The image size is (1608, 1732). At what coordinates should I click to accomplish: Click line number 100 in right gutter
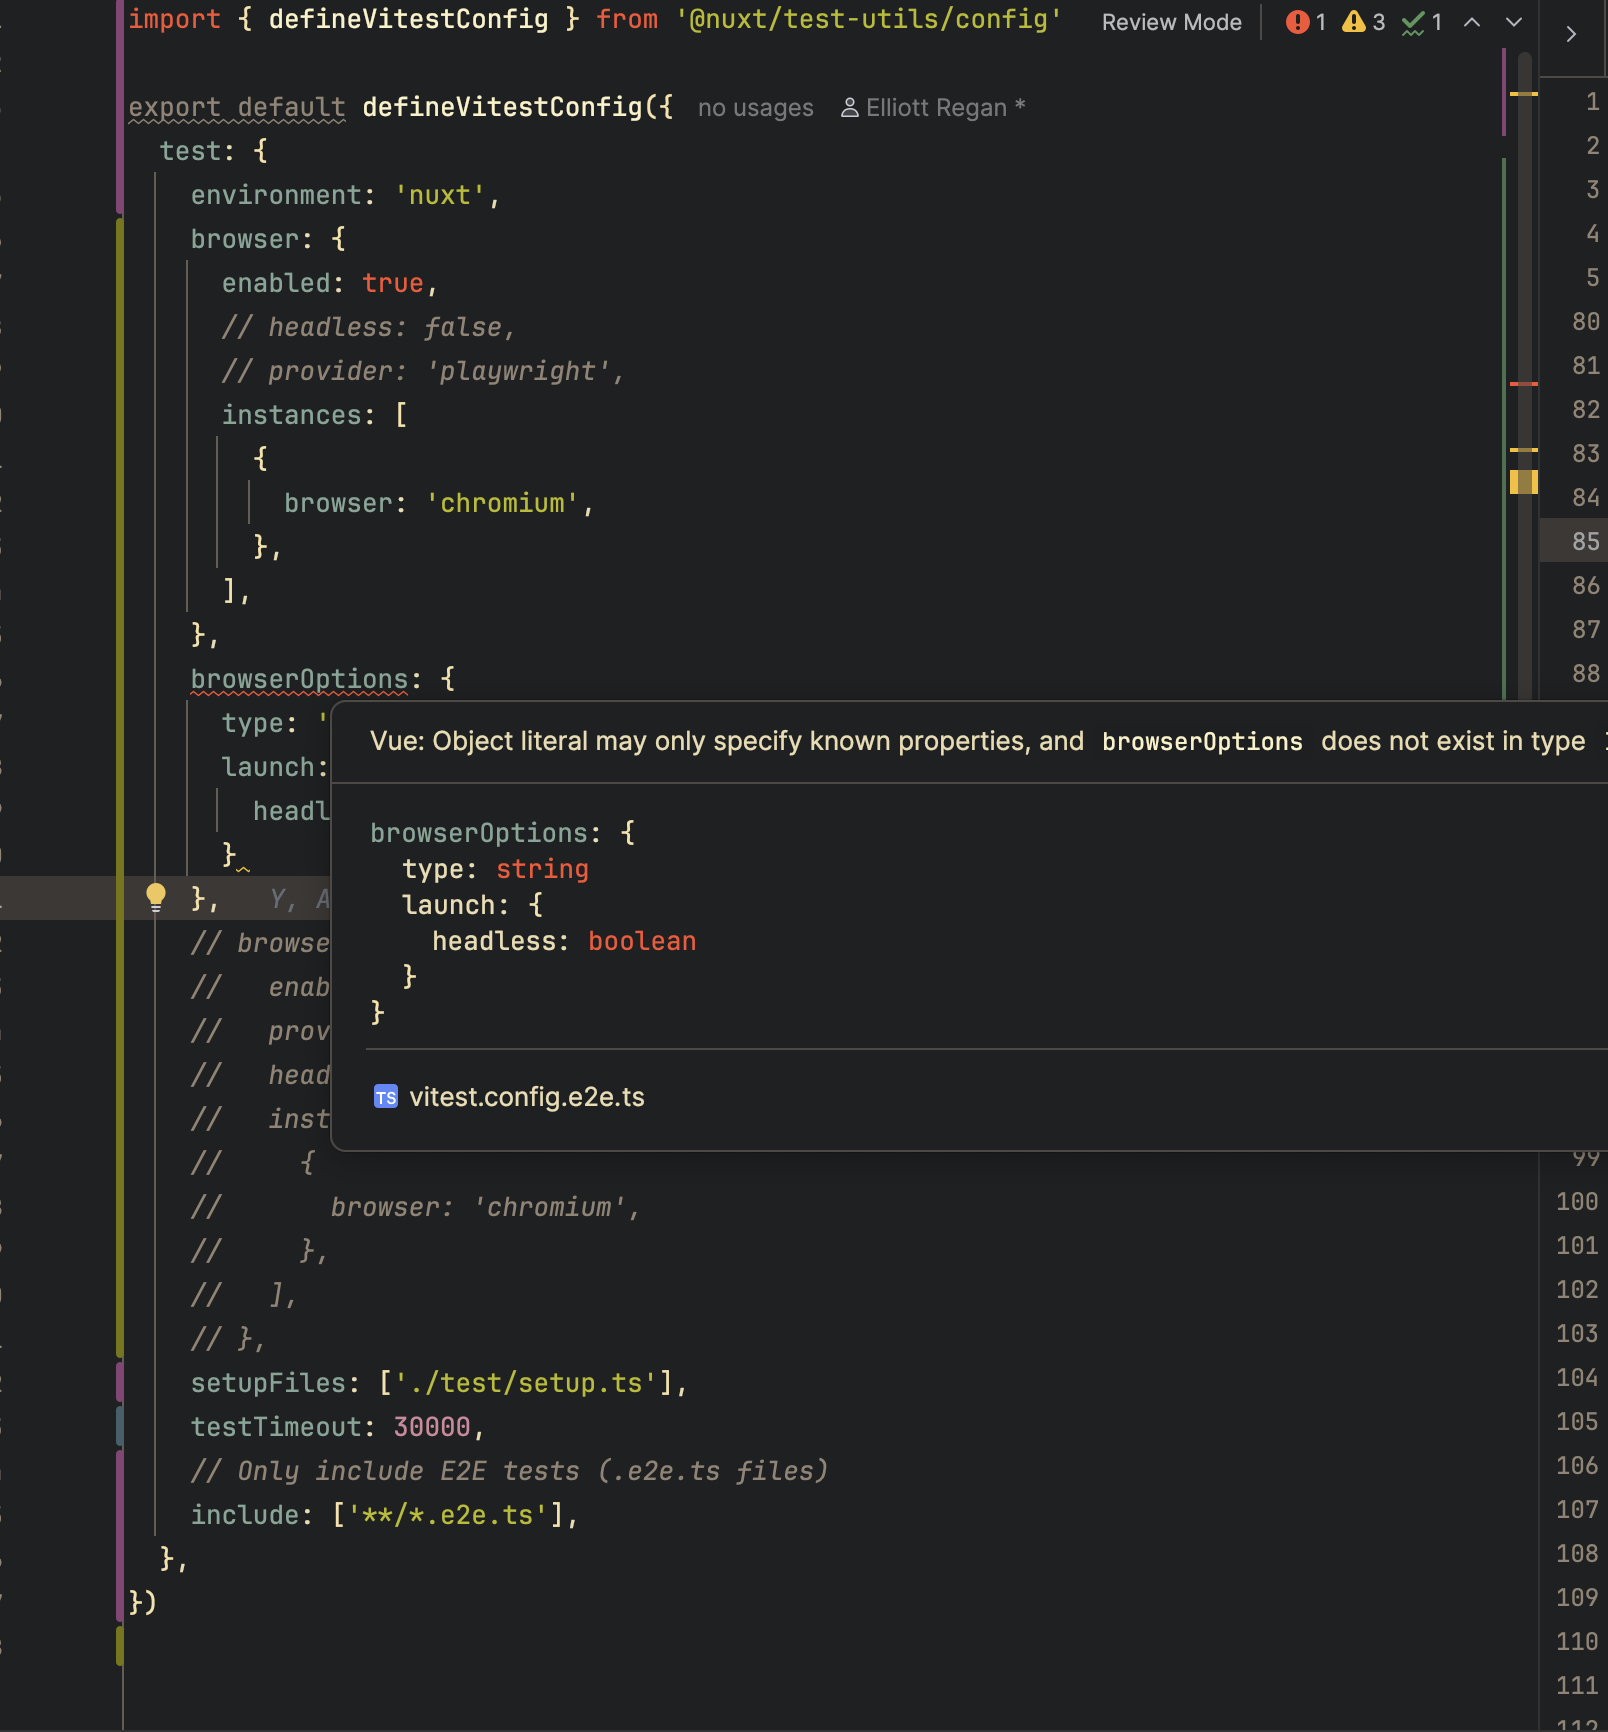click(x=1577, y=1201)
